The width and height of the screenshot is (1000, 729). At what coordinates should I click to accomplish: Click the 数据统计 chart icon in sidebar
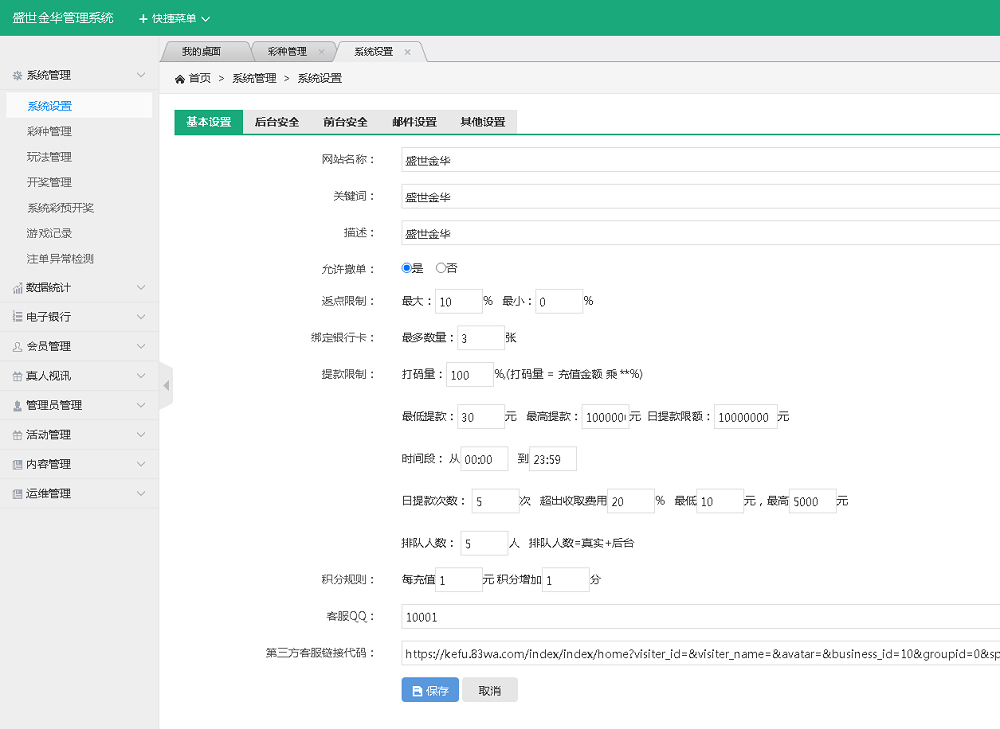click(17, 288)
